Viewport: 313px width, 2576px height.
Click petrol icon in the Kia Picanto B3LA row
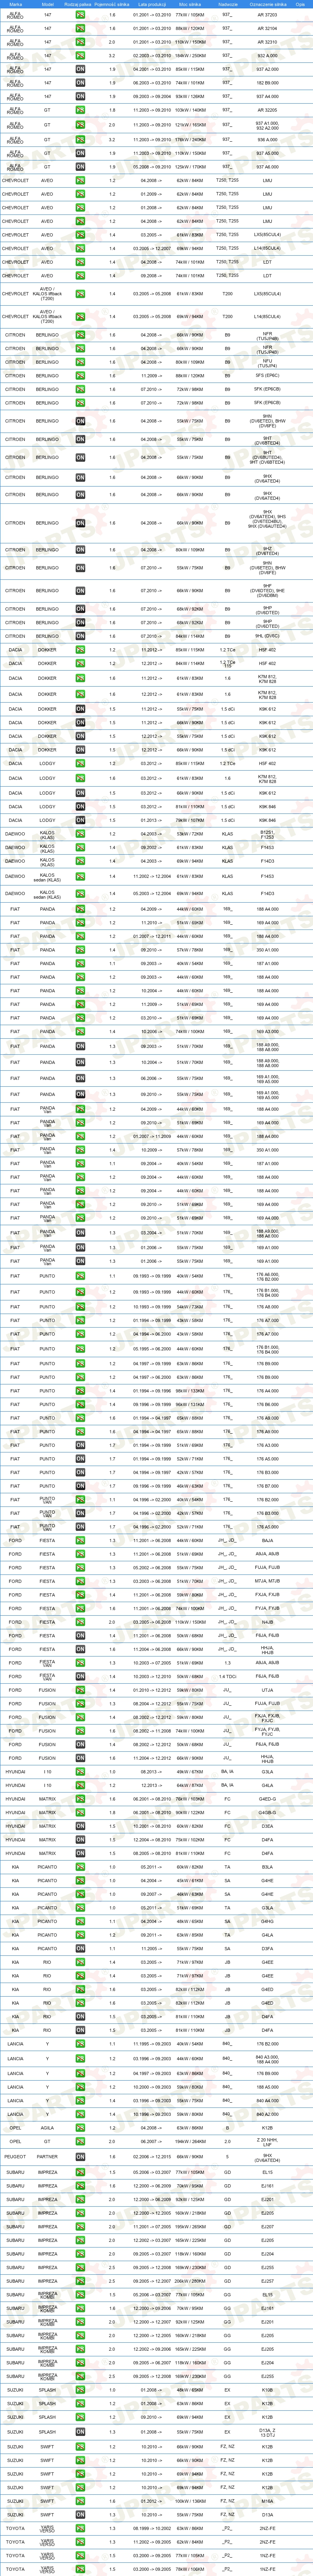[80, 1866]
